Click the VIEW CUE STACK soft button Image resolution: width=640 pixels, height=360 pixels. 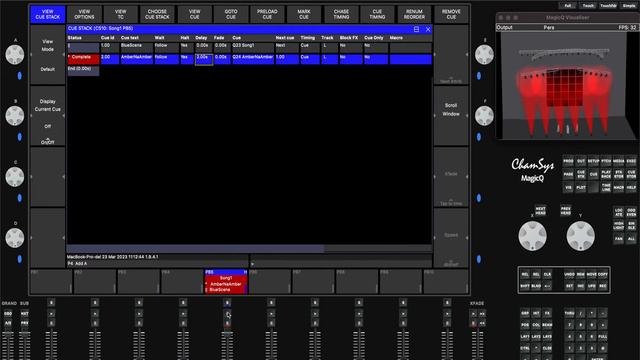tap(48, 14)
